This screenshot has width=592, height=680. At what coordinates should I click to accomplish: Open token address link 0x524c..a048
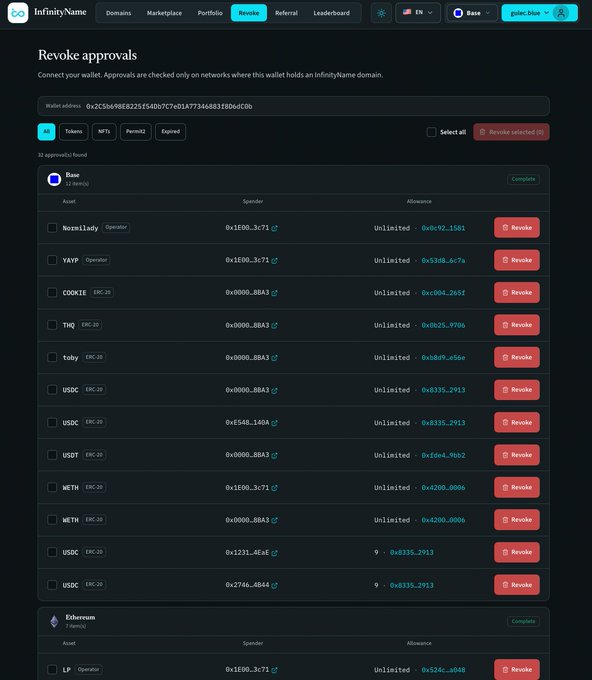click(443, 670)
